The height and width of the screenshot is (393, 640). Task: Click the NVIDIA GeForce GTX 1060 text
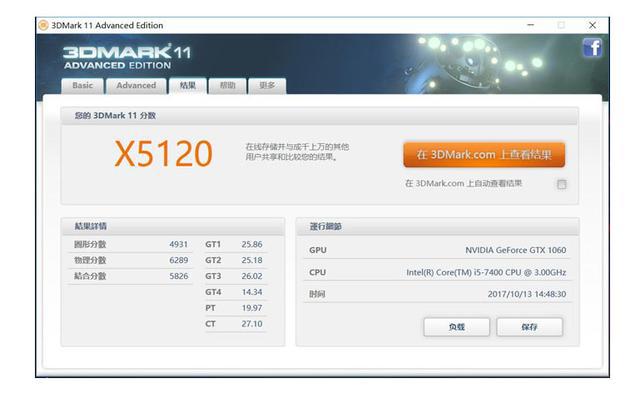pyautogui.click(x=516, y=250)
